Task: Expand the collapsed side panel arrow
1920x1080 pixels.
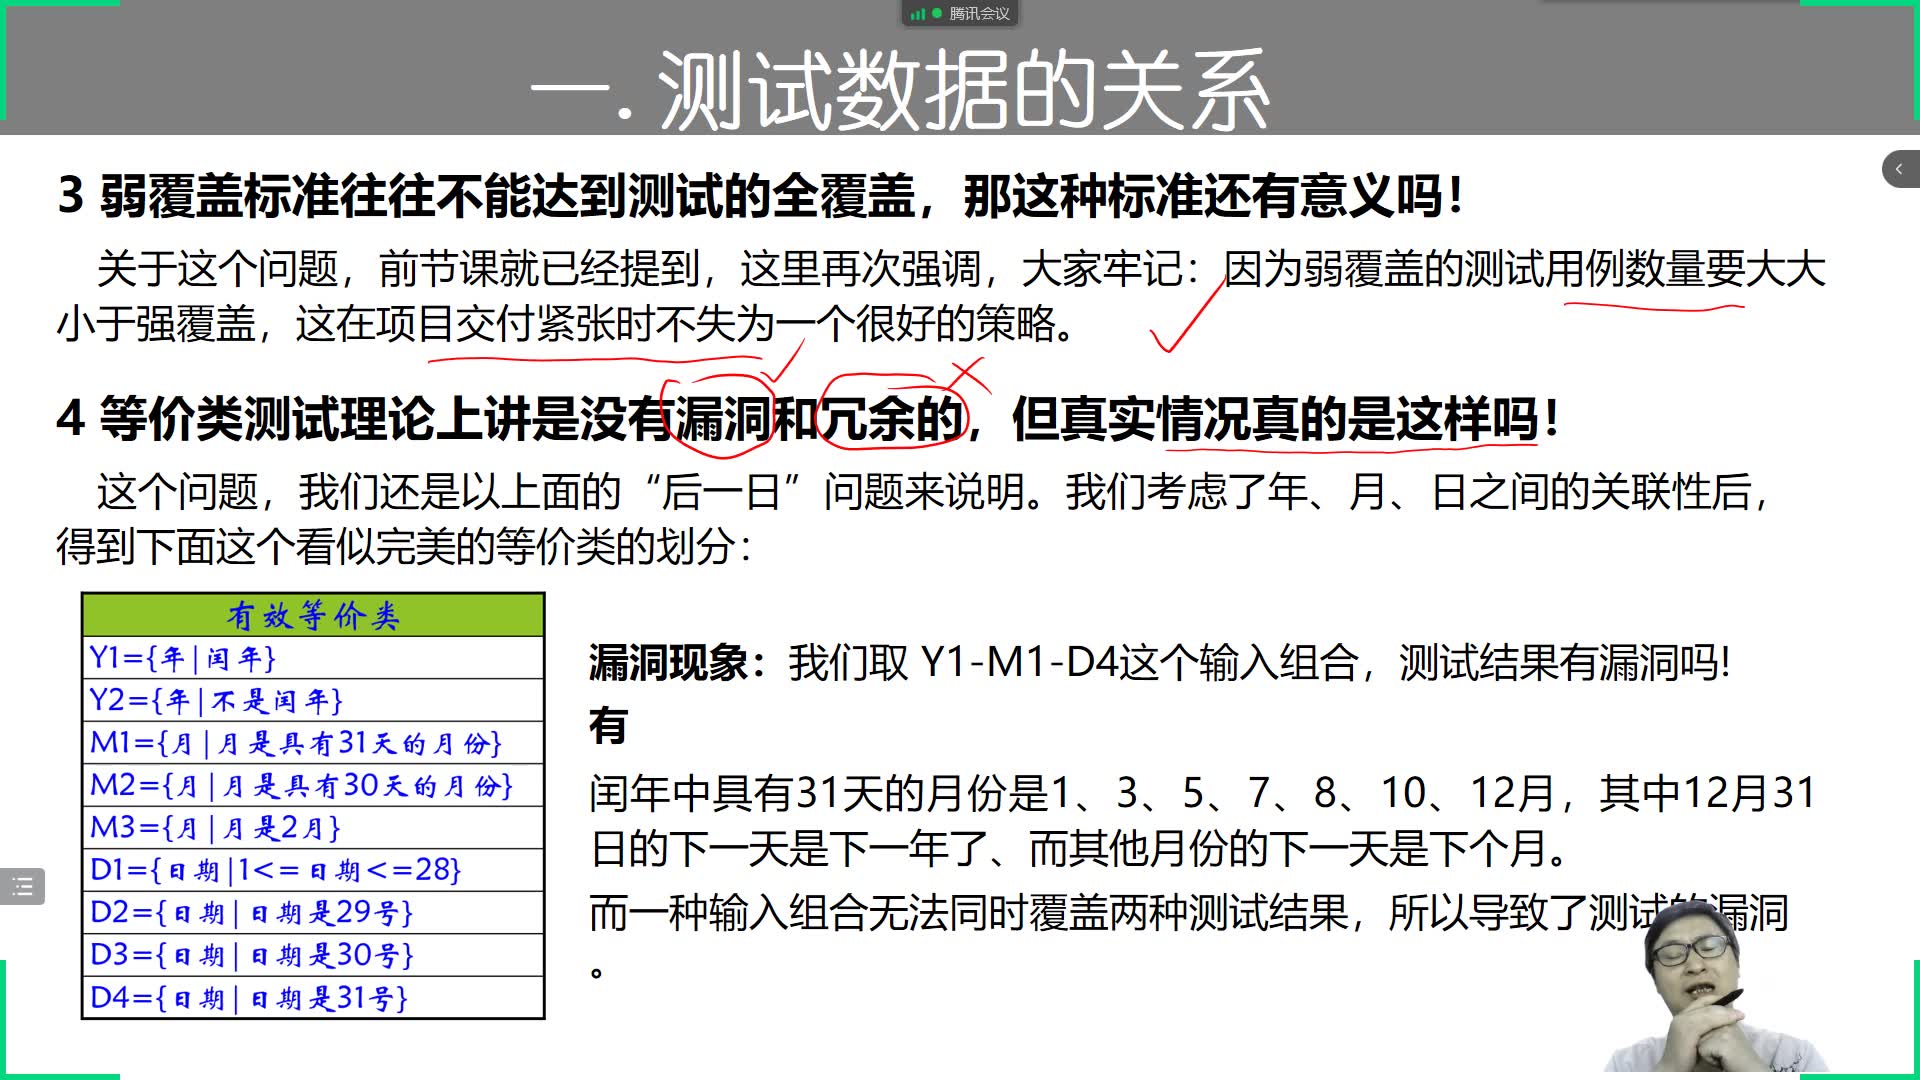Action: point(1900,169)
